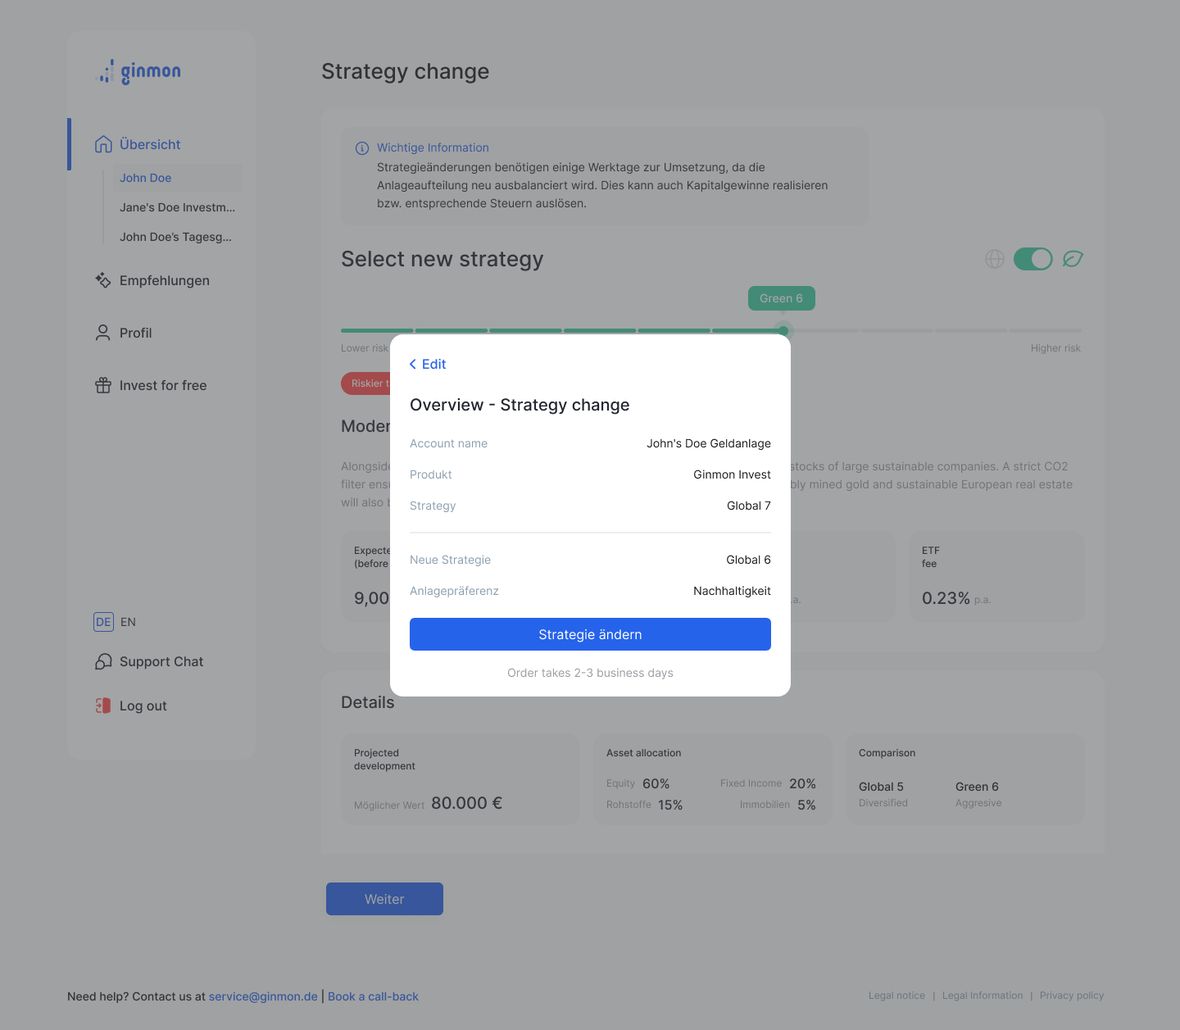Image resolution: width=1180 pixels, height=1030 pixels.
Task: Click the Global 7 strategy value
Action: click(748, 506)
